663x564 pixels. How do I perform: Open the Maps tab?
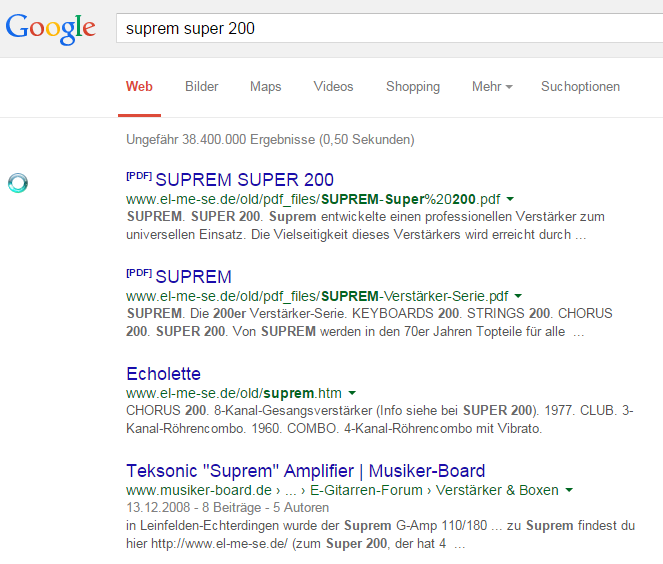(x=265, y=87)
